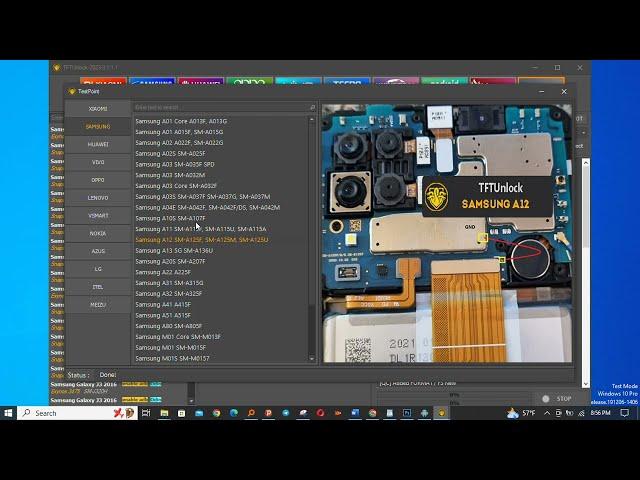Open Word from the taskbar

(355, 413)
